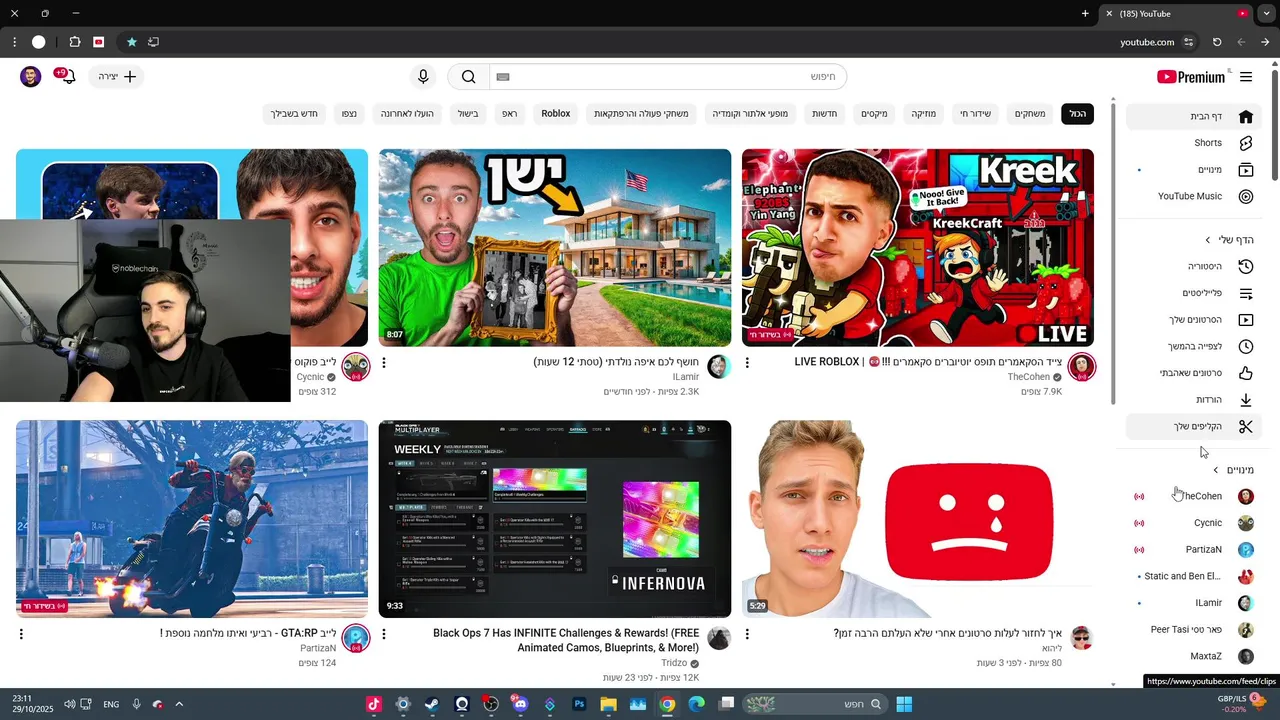Open TheCohen channel avatar under live video
The width and height of the screenshot is (1280, 720).
click(x=1082, y=367)
